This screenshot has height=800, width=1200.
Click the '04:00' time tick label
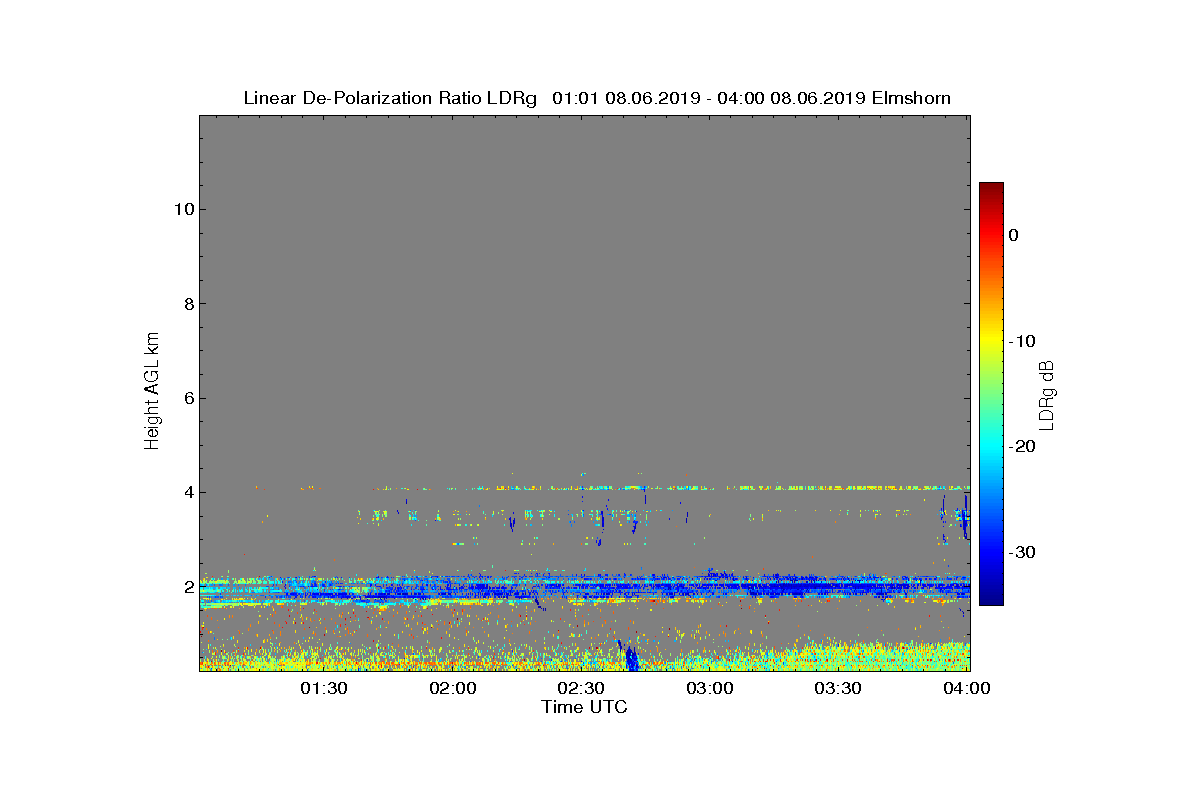968,688
